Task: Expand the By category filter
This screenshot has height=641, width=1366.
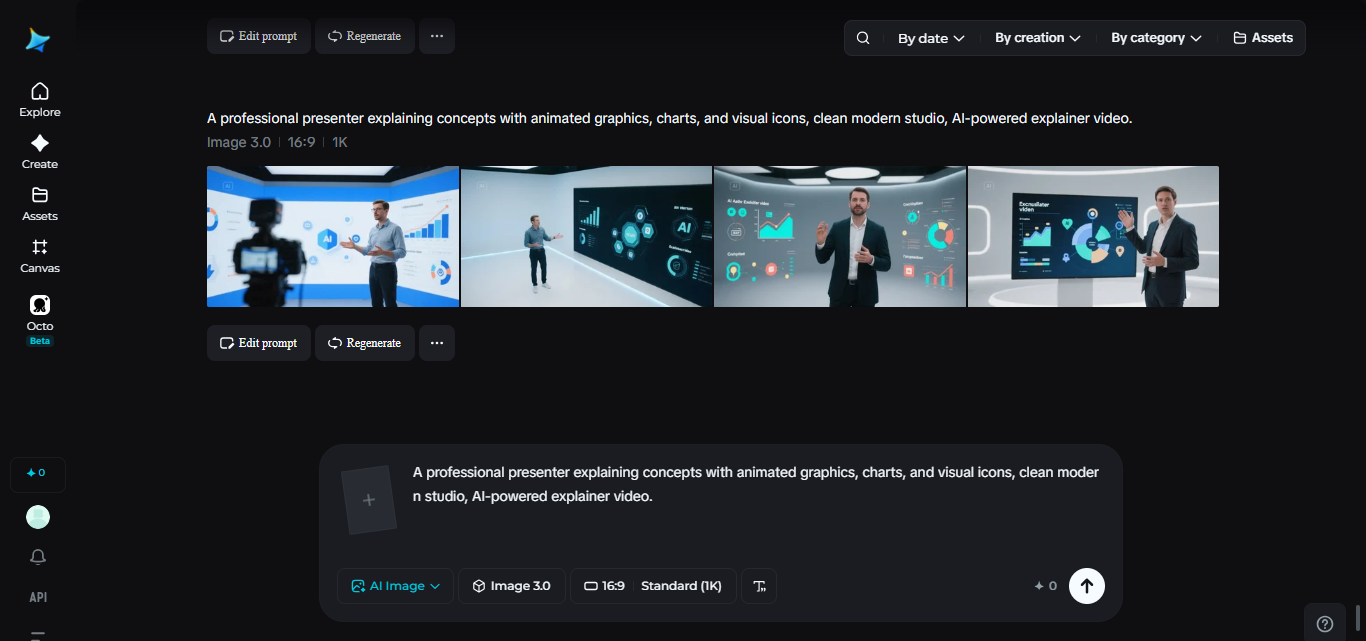Action: (x=1156, y=38)
